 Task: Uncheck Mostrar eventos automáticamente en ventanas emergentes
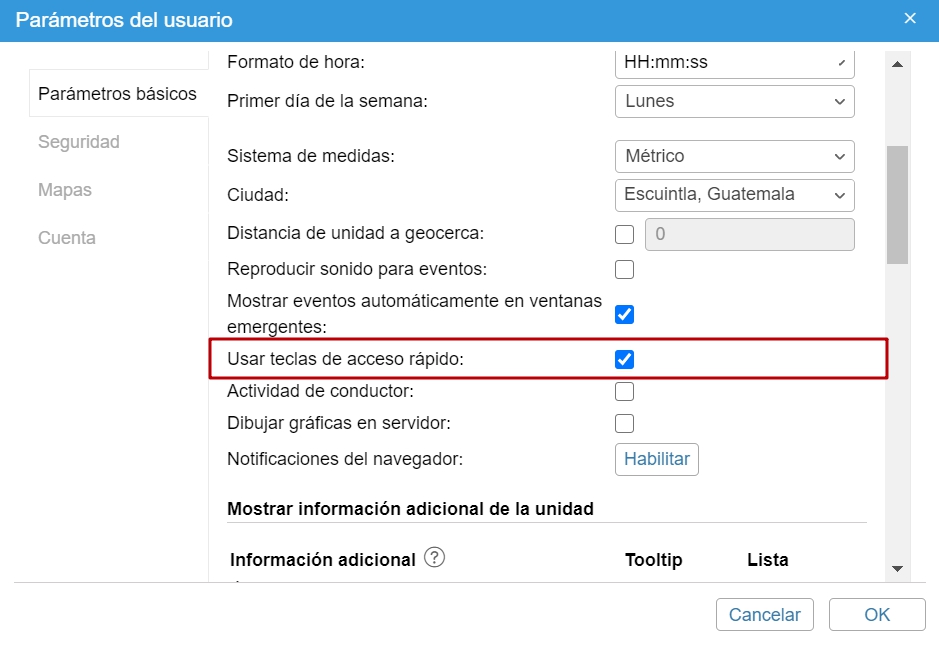click(625, 315)
